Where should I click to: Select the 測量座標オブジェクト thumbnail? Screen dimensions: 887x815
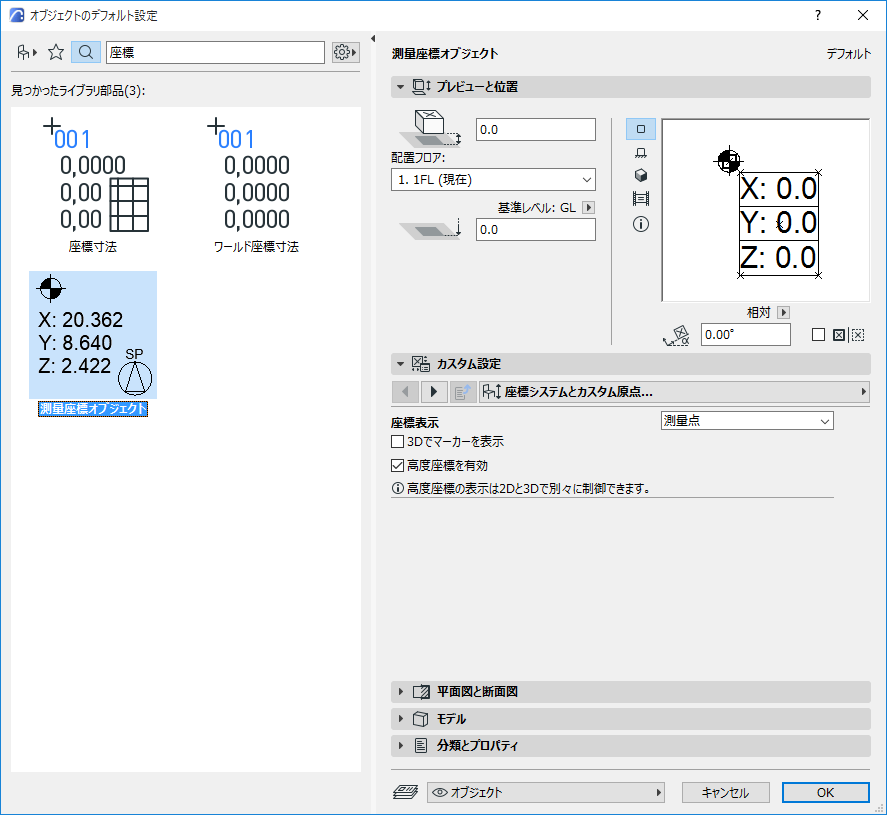[92, 335]
